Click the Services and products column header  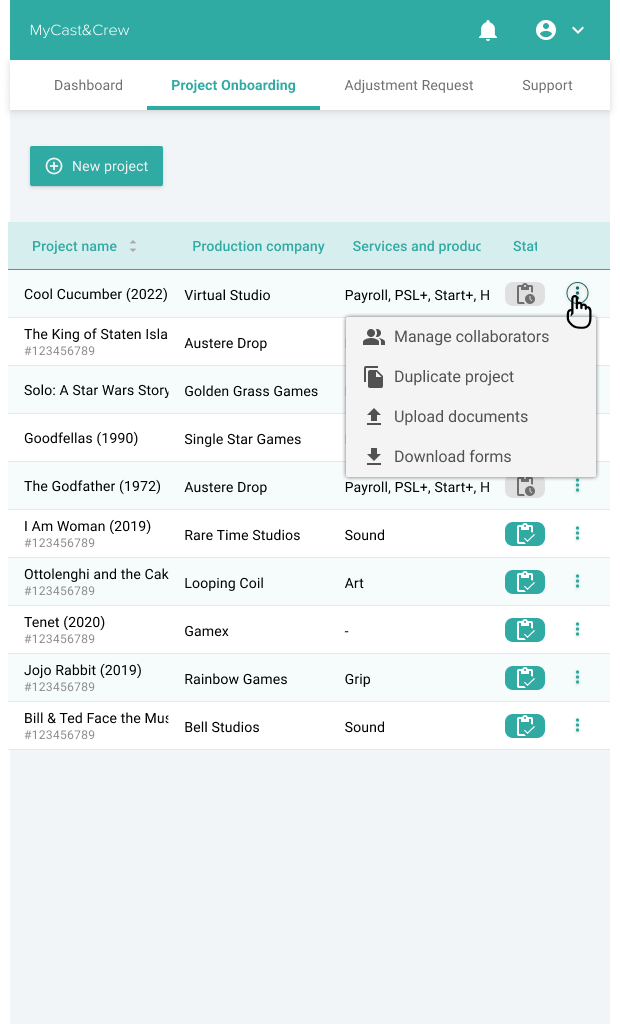pyautogui.click(x=417, y=246)
